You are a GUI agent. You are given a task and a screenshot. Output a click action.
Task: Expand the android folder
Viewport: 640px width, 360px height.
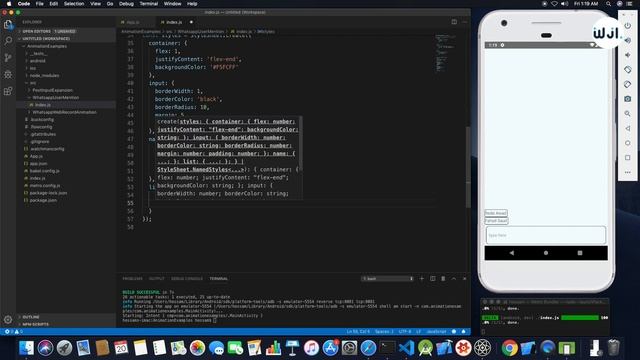tap(38, 61)
